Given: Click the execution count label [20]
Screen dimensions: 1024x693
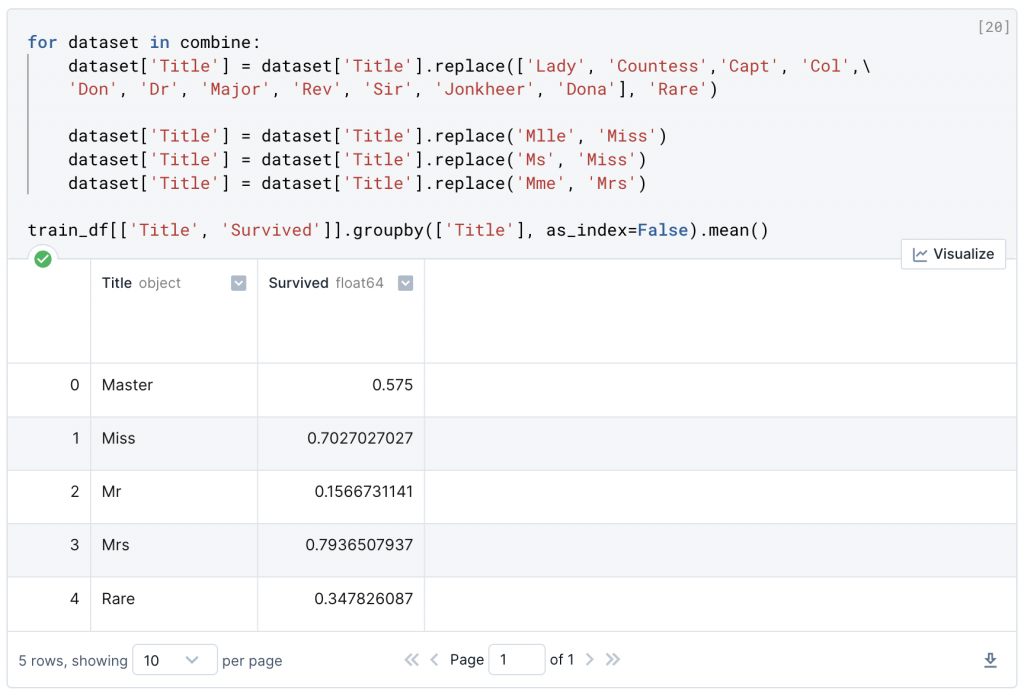Looking at the screenshot, I should [x=993, y=27].
